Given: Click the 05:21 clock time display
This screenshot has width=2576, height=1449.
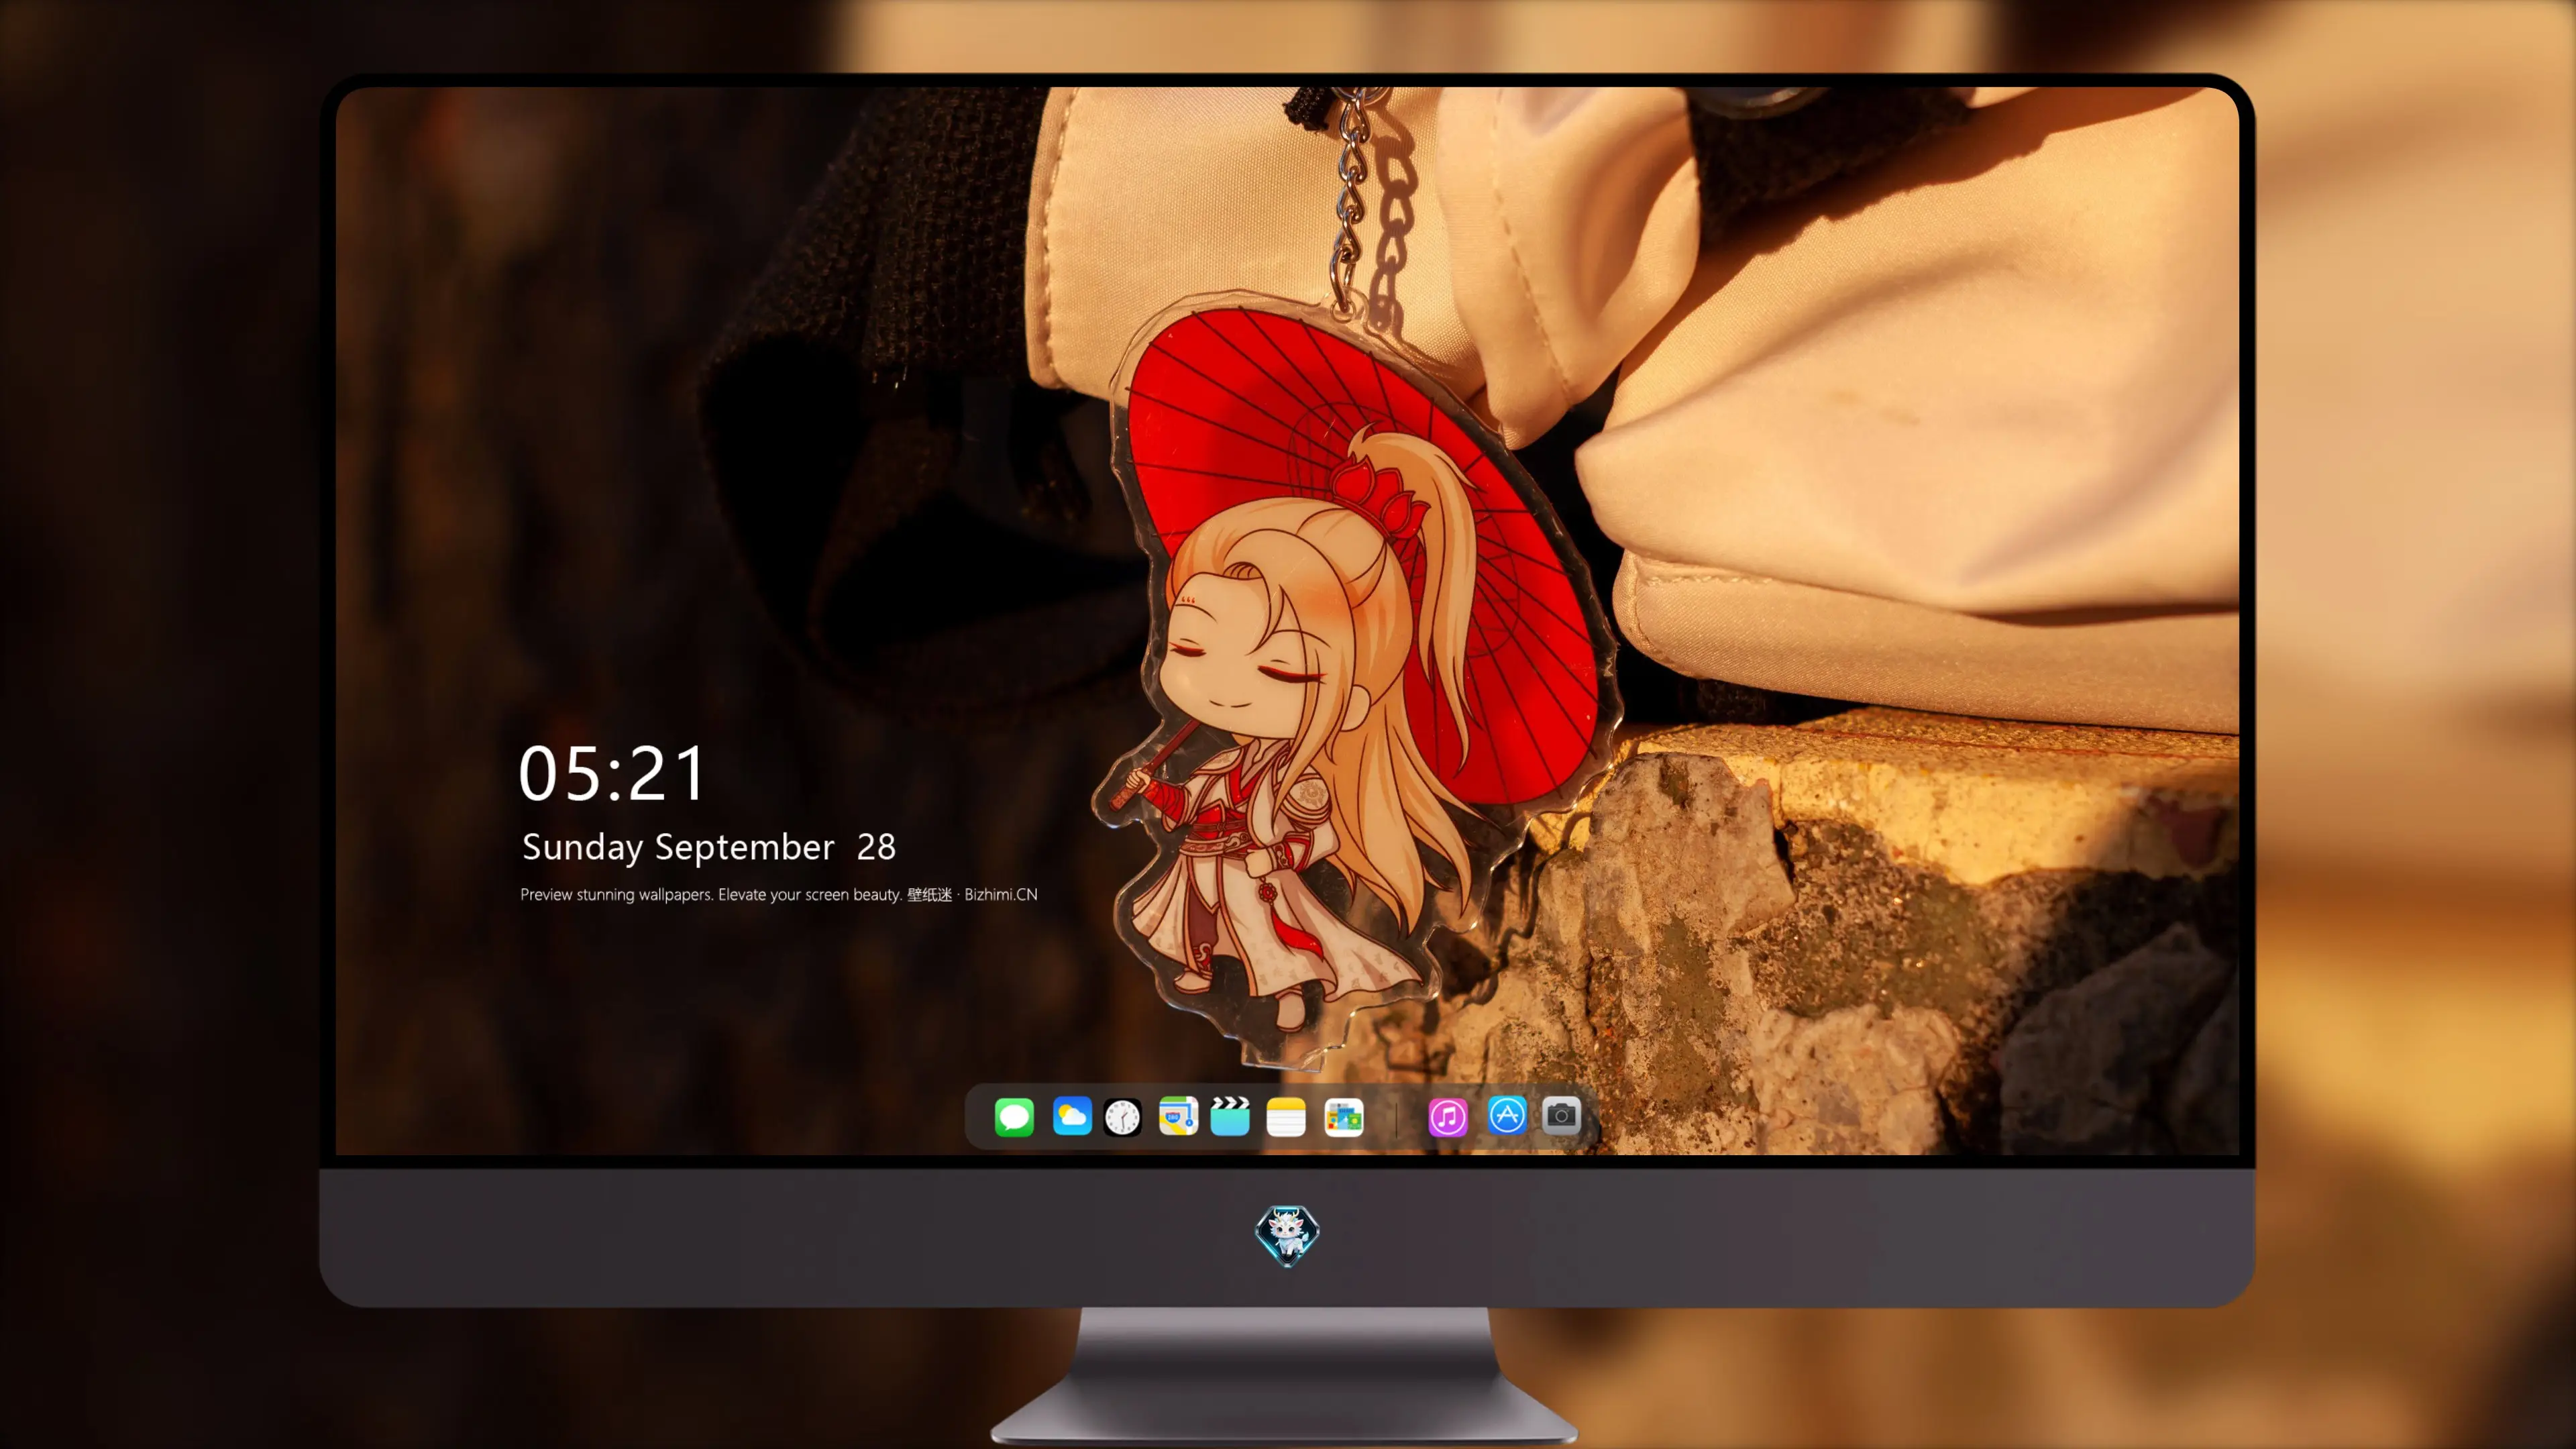Looking at the screenshot, I should tap(612, 773).
